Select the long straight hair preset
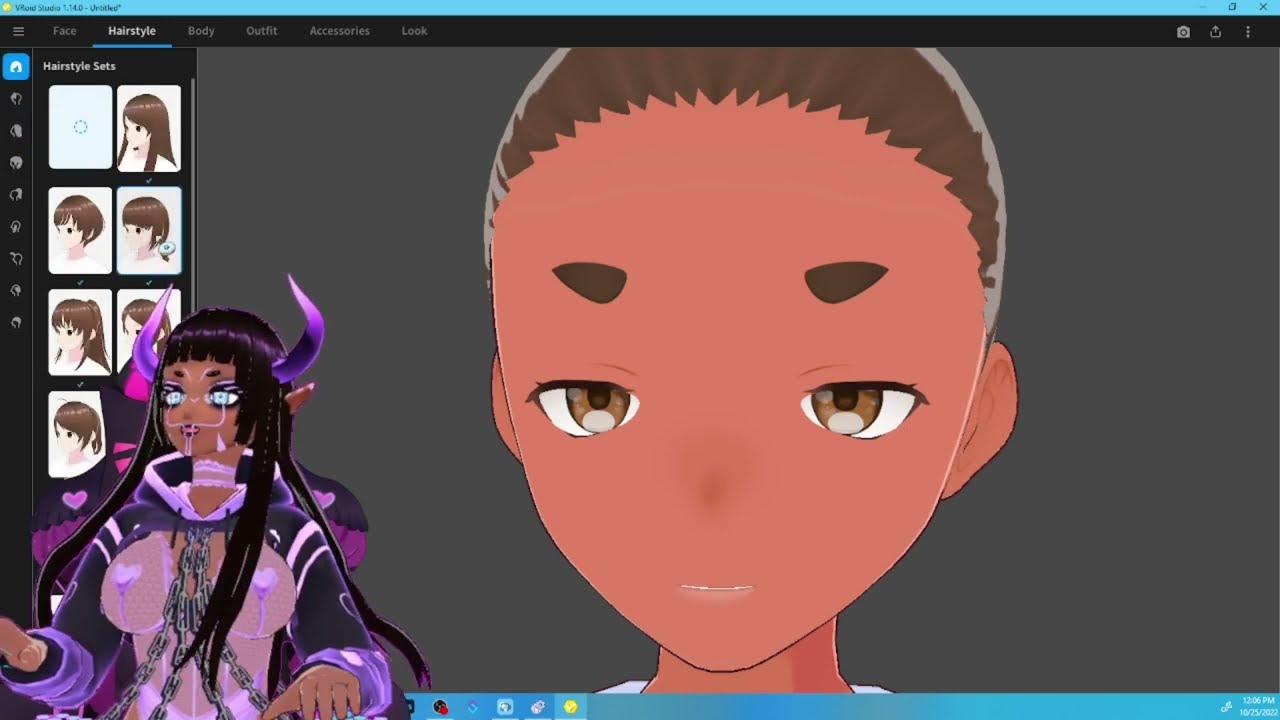Image resolution: width=1280 pixels, height=720 pixels. (149, 127)
